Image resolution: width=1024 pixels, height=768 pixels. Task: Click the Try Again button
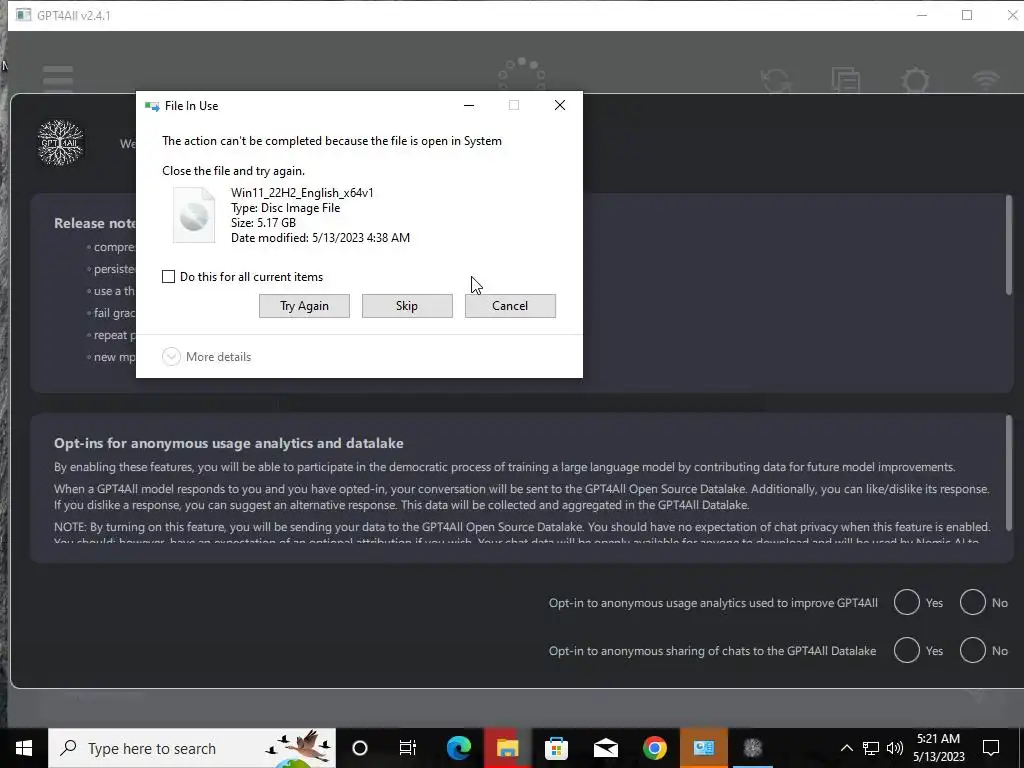304,306
